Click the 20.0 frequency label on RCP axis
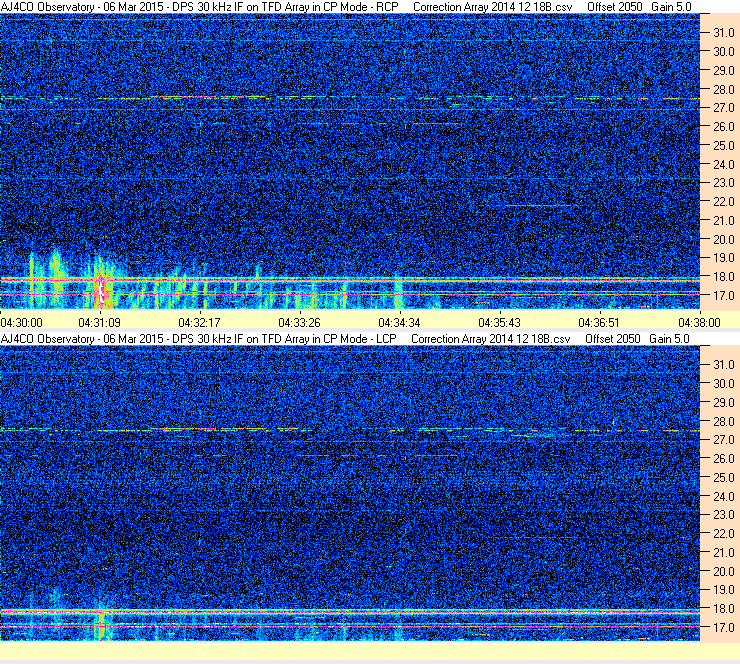 click(723, 239)
